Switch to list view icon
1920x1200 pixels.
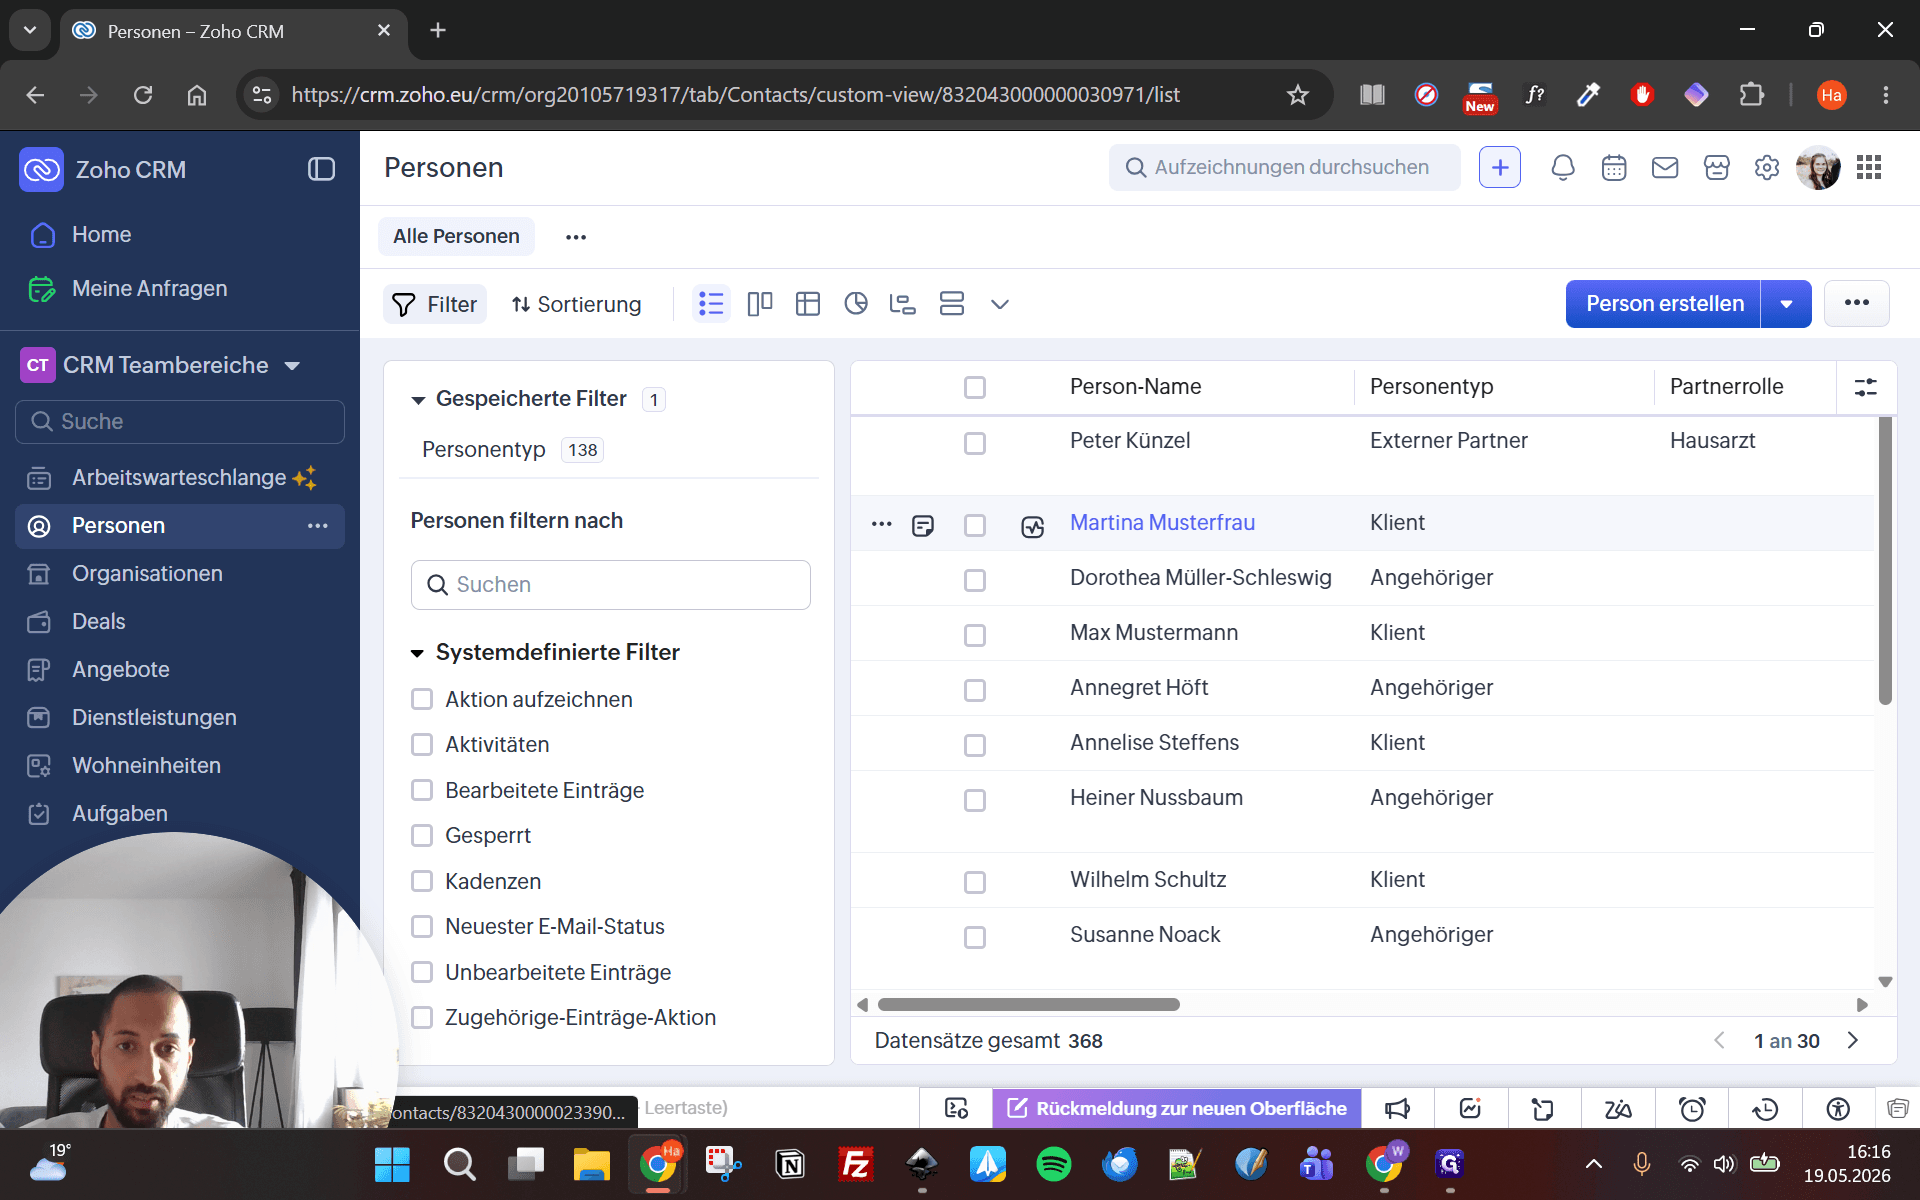point(711,304)
